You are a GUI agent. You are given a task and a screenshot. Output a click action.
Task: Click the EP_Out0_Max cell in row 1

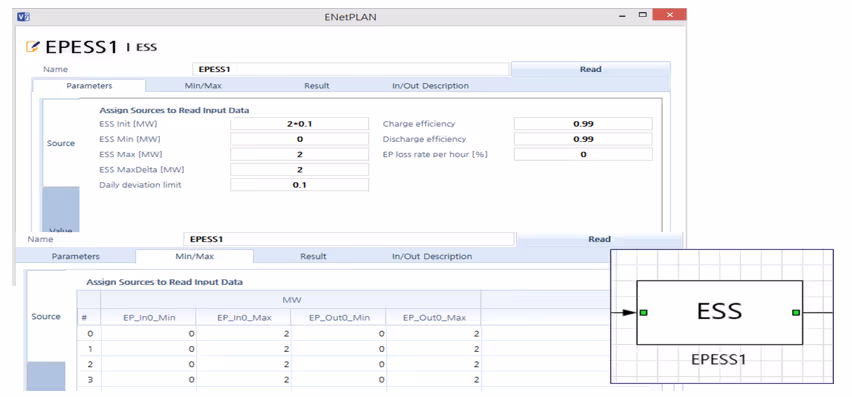(434, 349)
